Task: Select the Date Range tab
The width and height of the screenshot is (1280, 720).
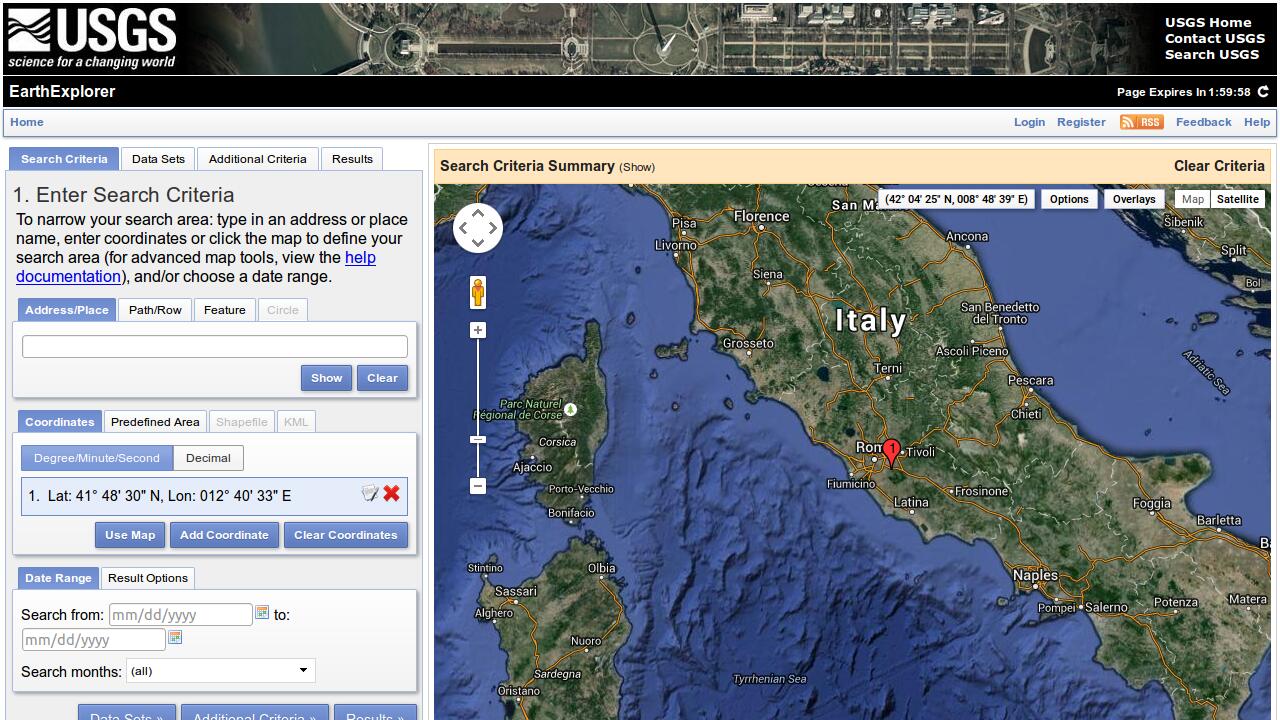Action: [x=58, y=578]
